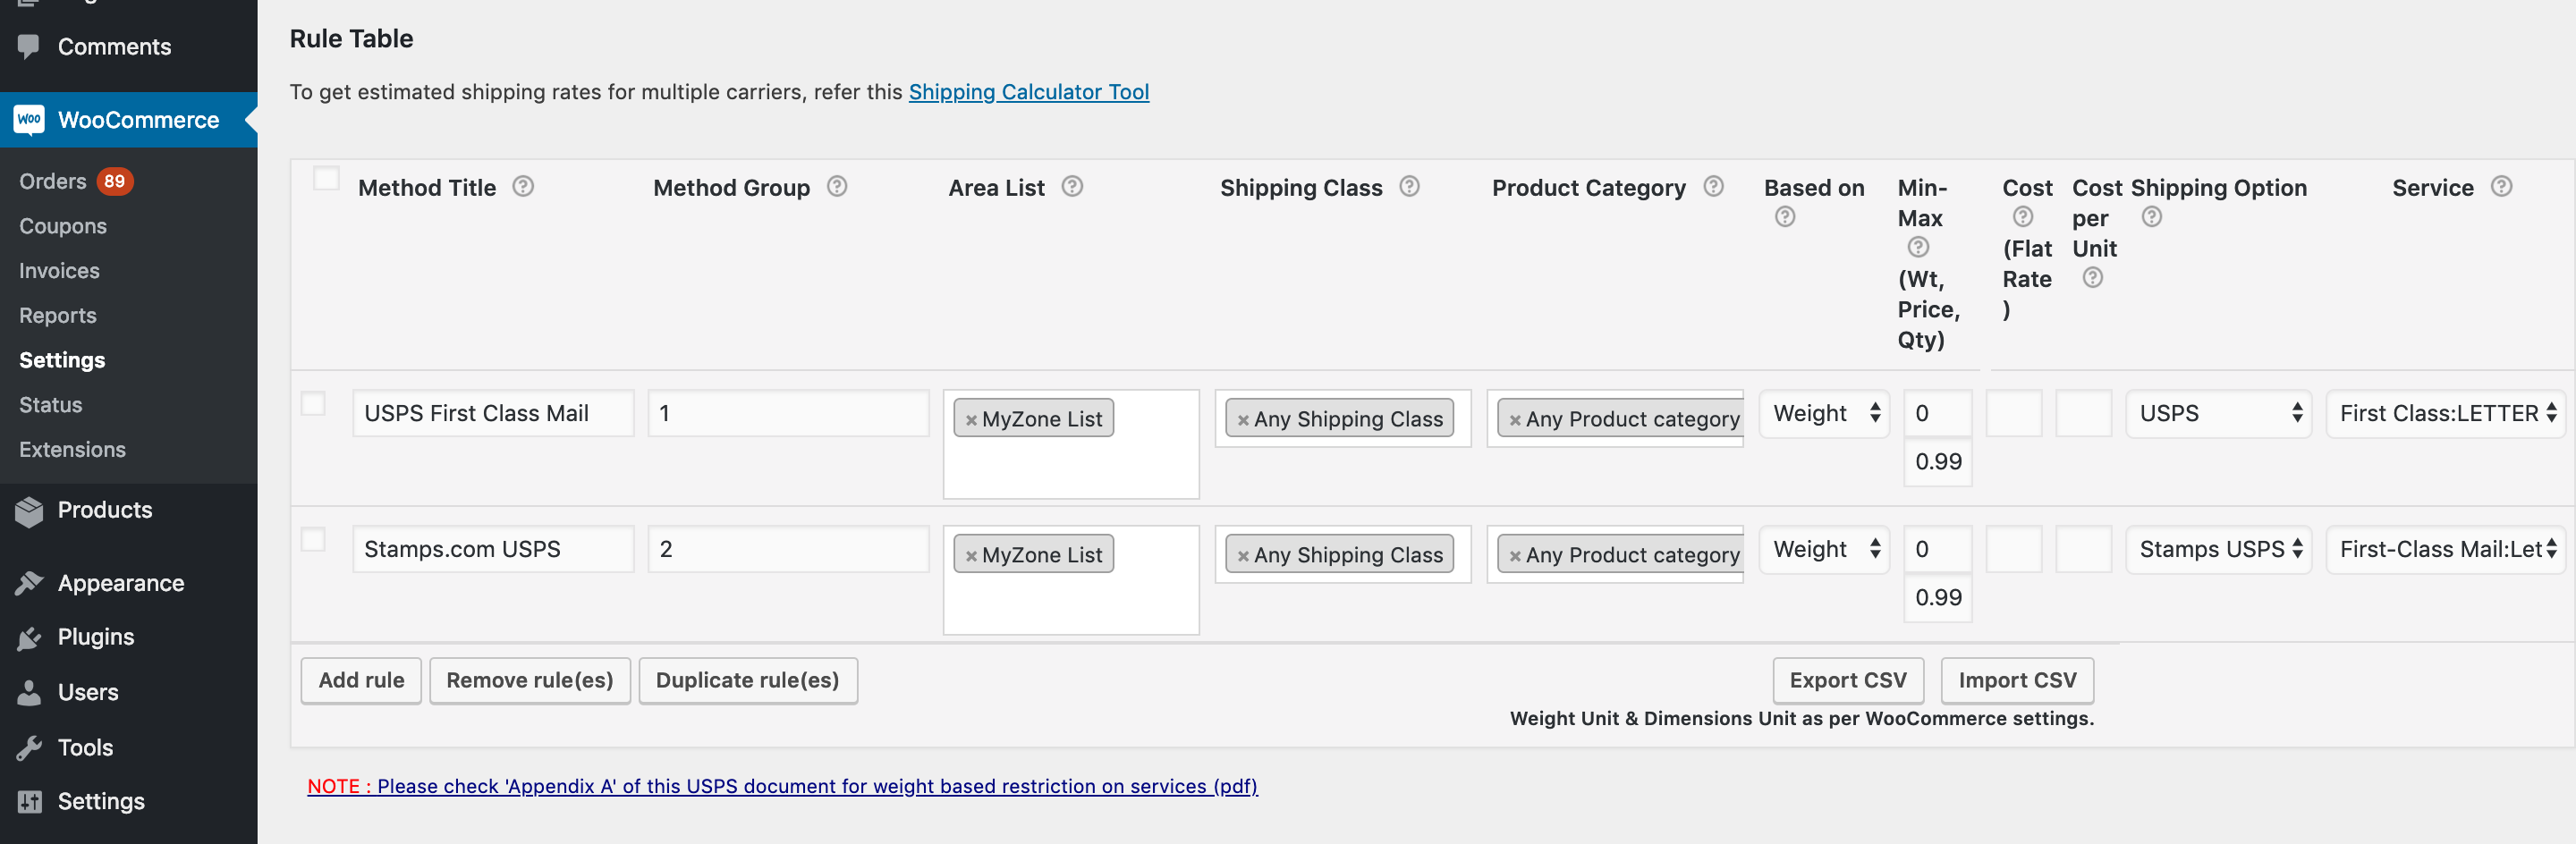Toggle the select-all checkbox in table header
The height and width of the screenshot is (844, 2576).
tap(326, 180)
